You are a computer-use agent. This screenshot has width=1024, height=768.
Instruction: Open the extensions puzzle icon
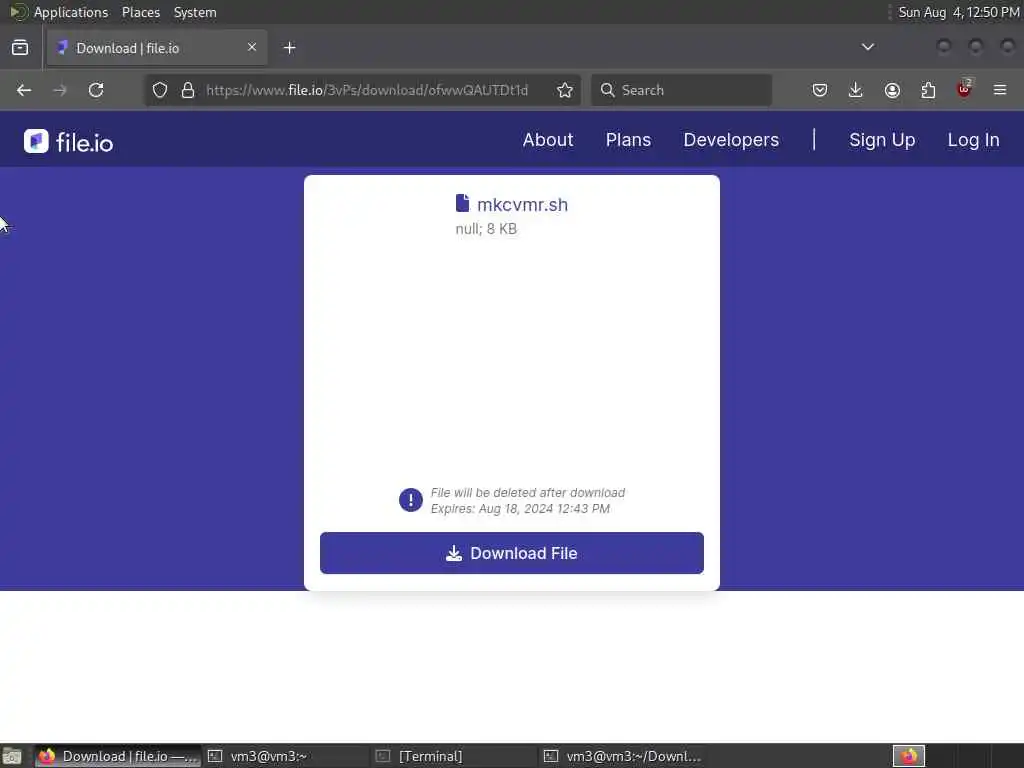(928, 90)
